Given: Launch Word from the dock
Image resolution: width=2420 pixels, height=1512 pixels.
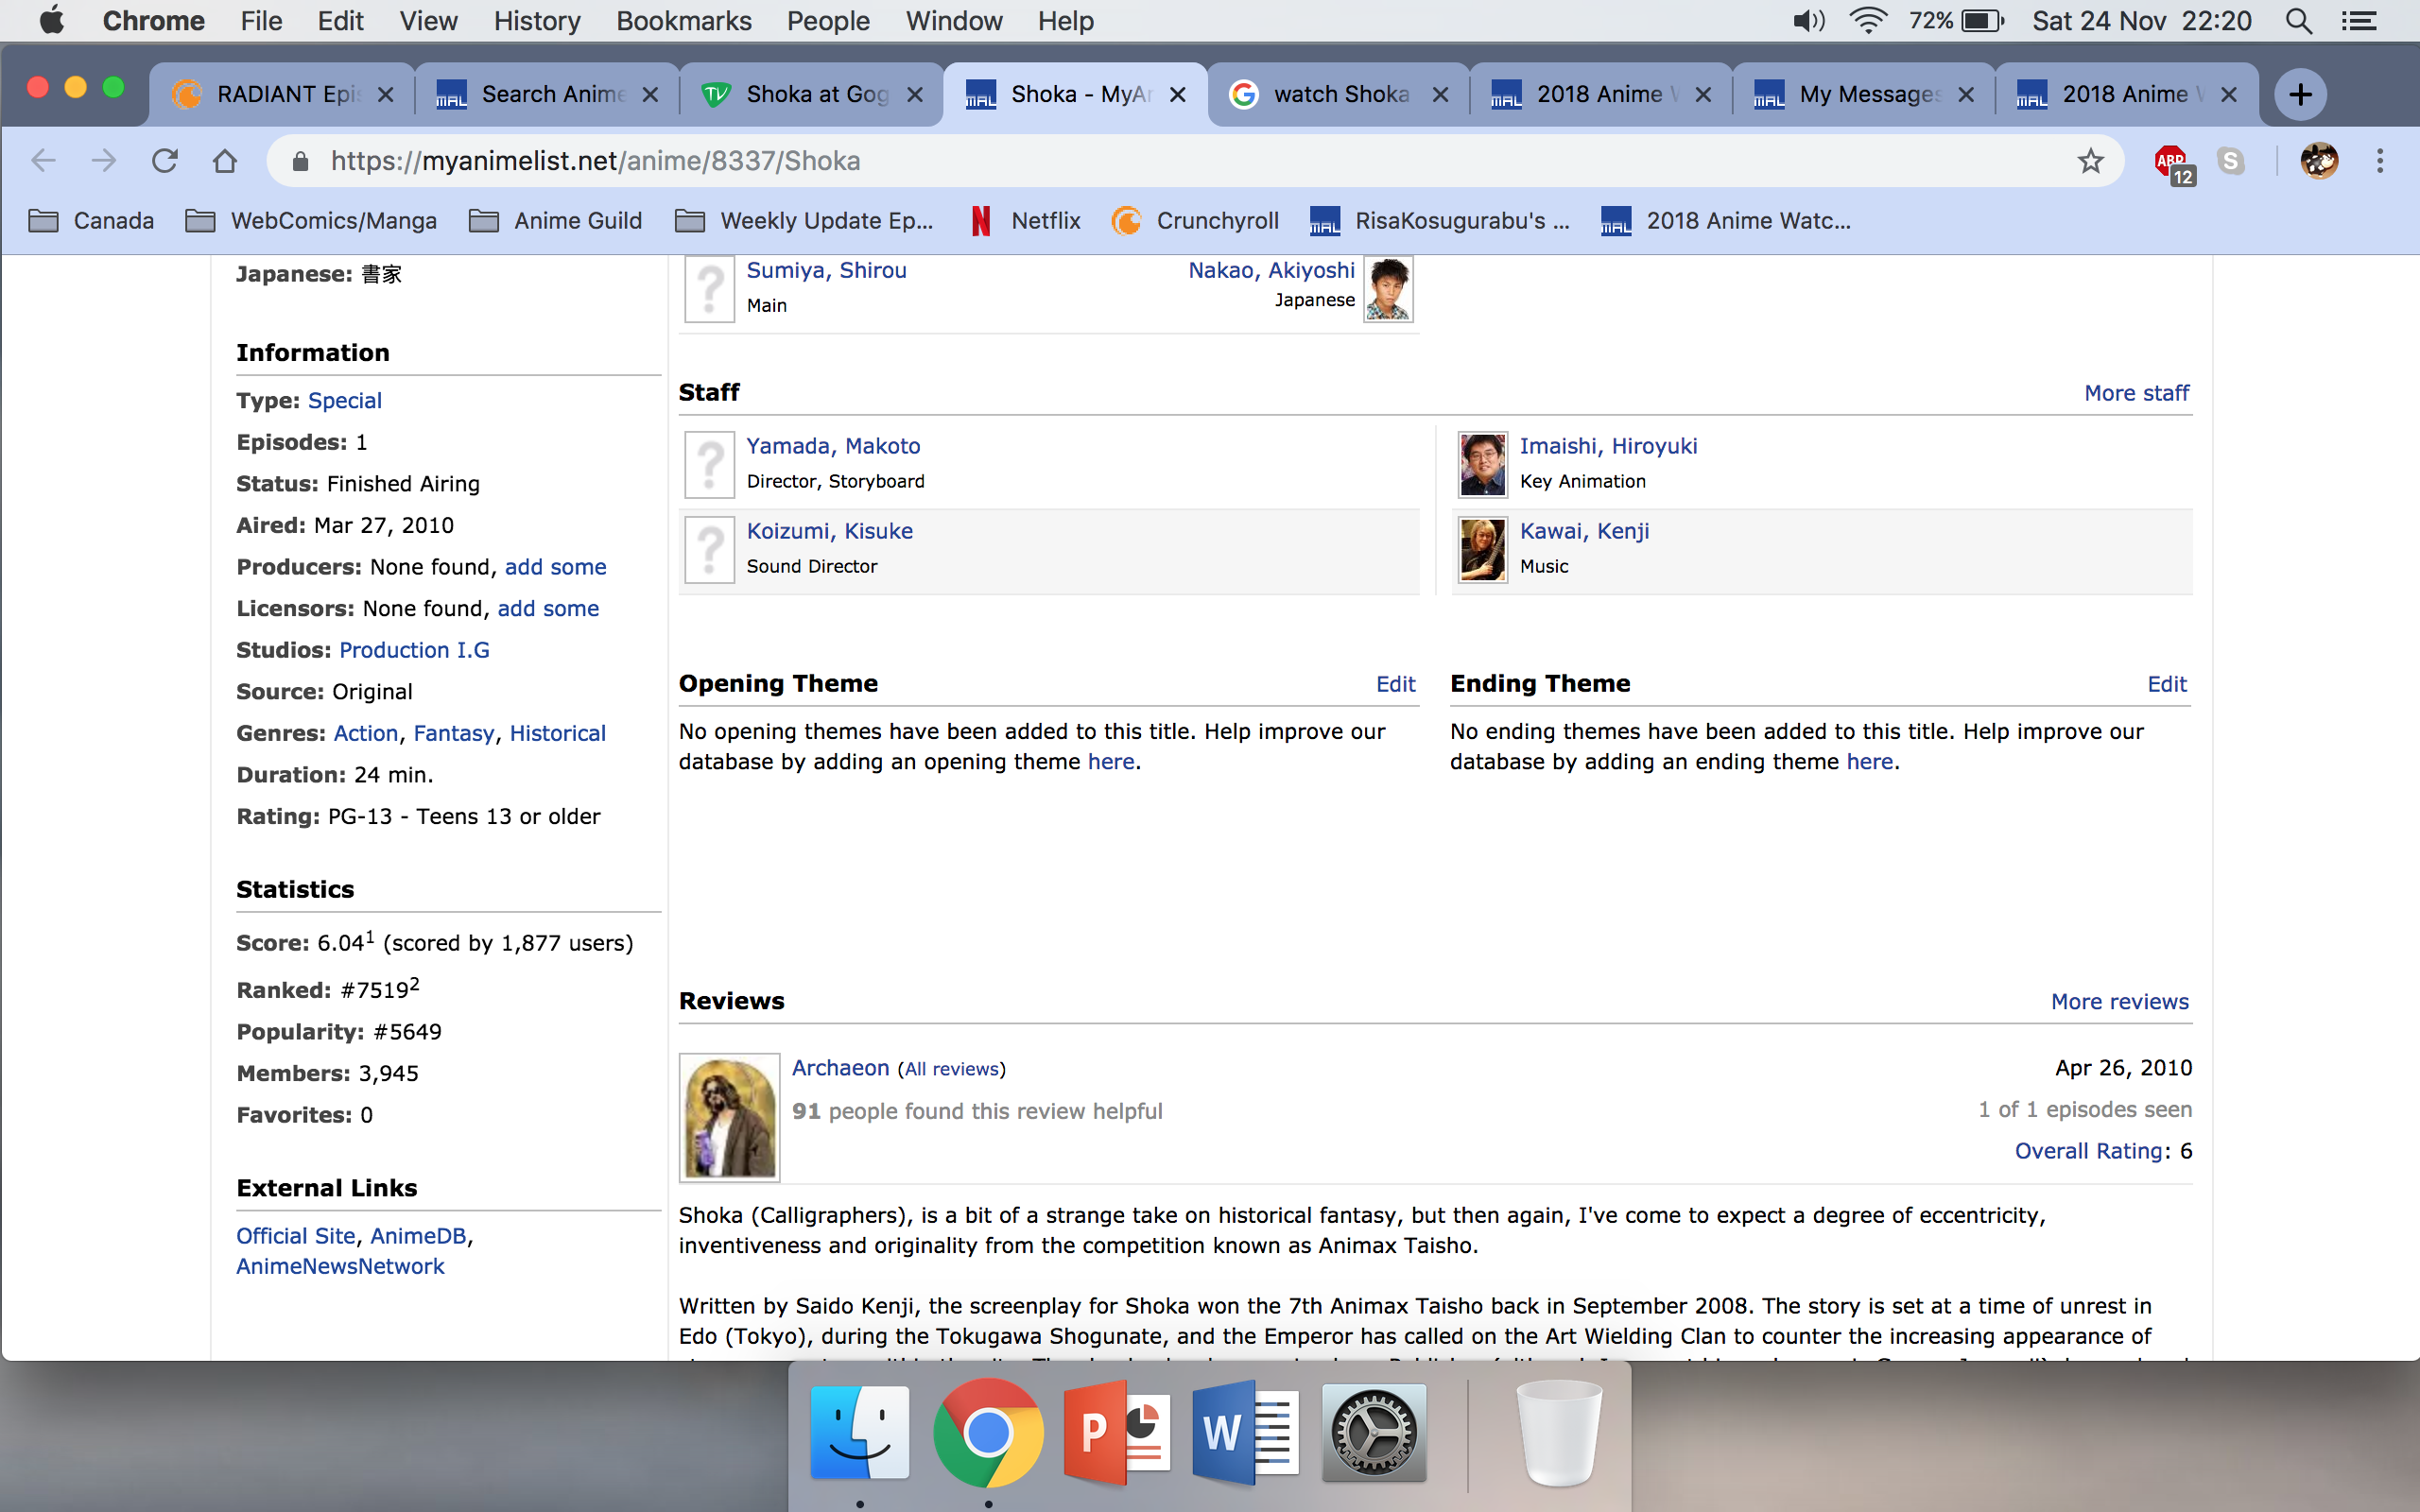Looking at the screenshot, I should [x=1245, y=1433].
